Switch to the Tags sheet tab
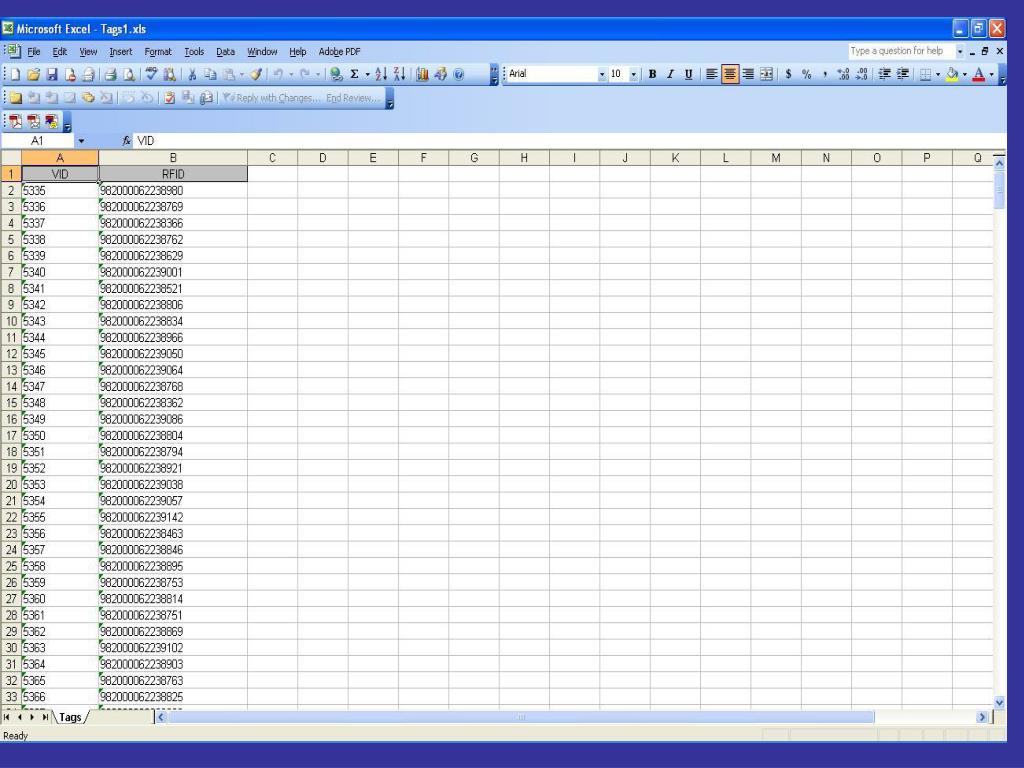The height and width of the screenshot is (768, 1024). [x=71, y=717]
